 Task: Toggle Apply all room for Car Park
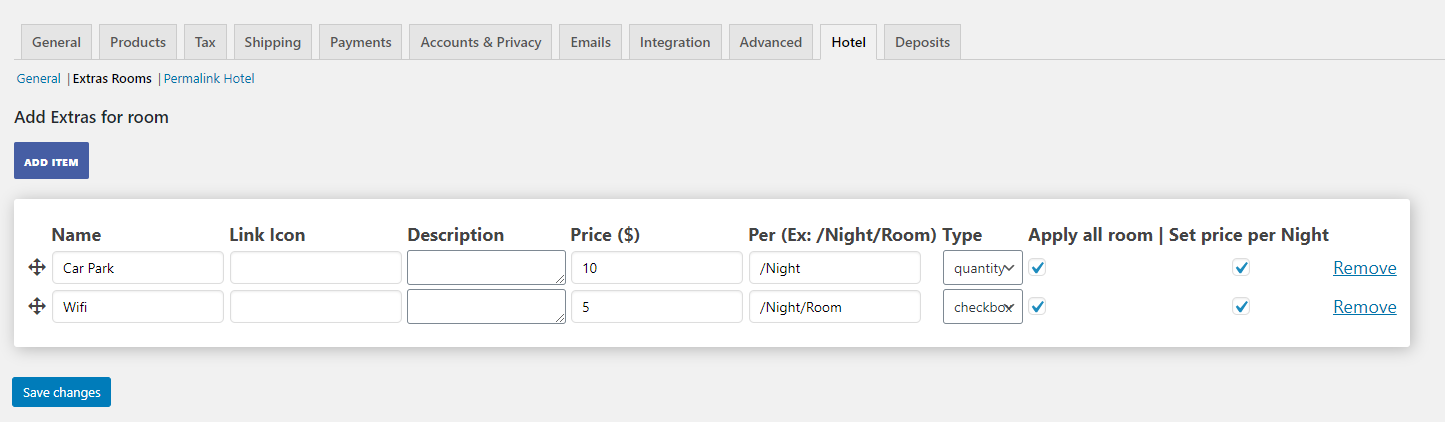coord(1038,267)
